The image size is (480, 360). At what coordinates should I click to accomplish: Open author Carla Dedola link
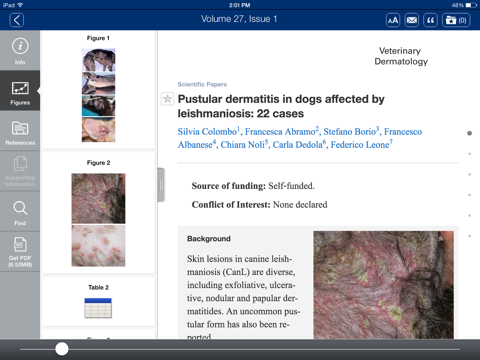pos(299,144)
